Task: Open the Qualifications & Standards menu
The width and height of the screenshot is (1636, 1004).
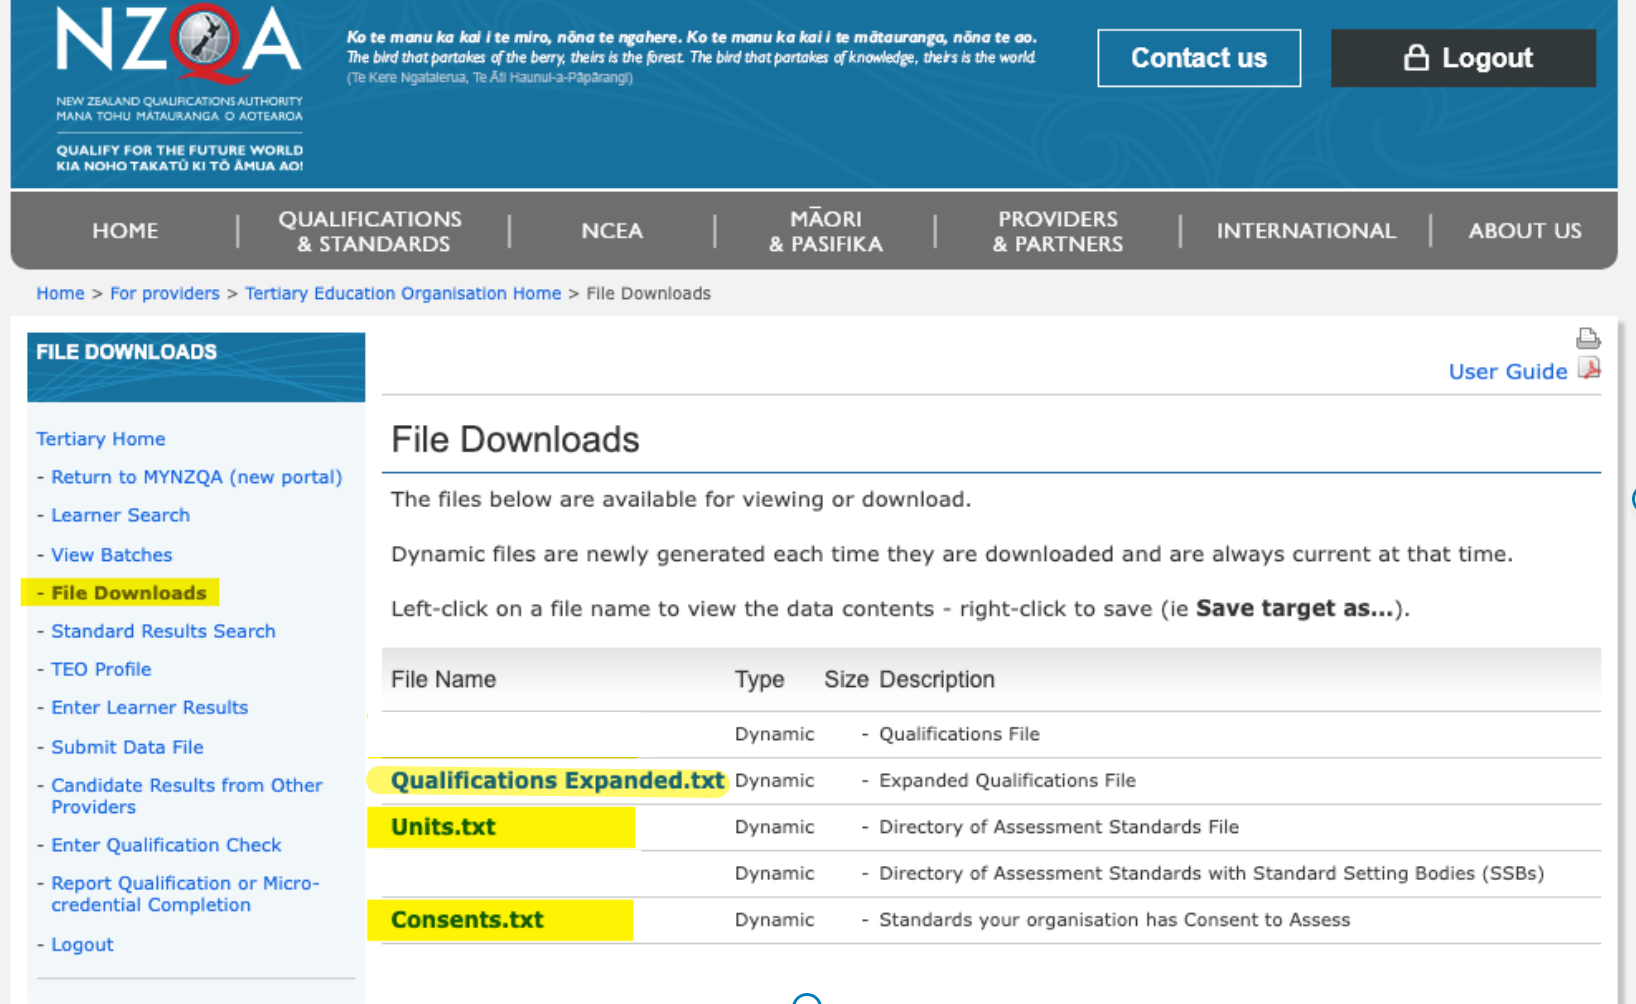Action: pyautogui.click(x=371, y=231)
